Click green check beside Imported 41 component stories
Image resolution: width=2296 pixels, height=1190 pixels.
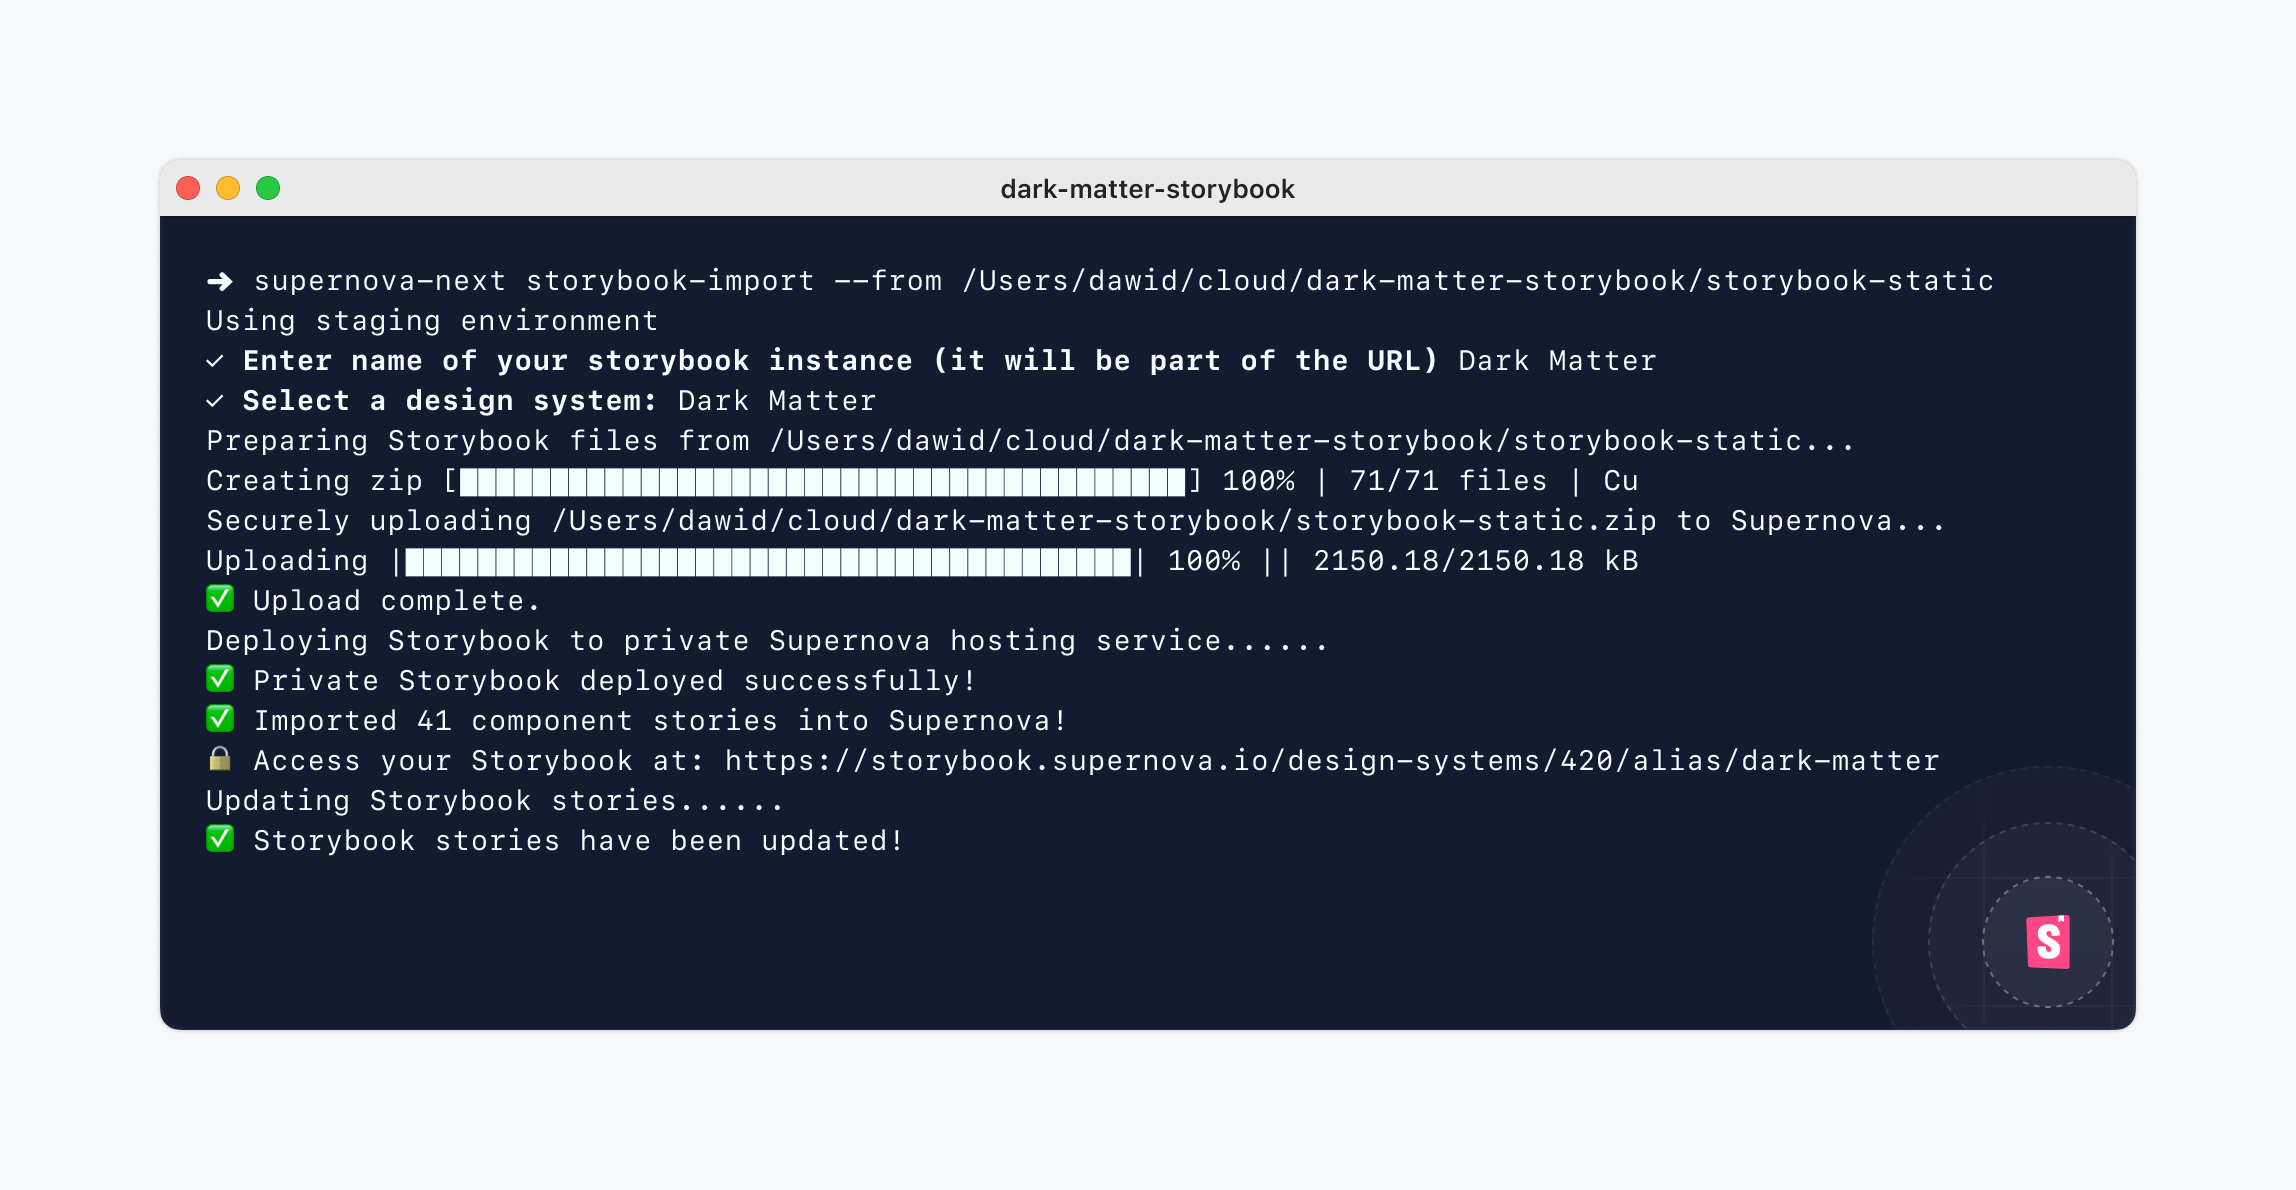pos(220,719)
